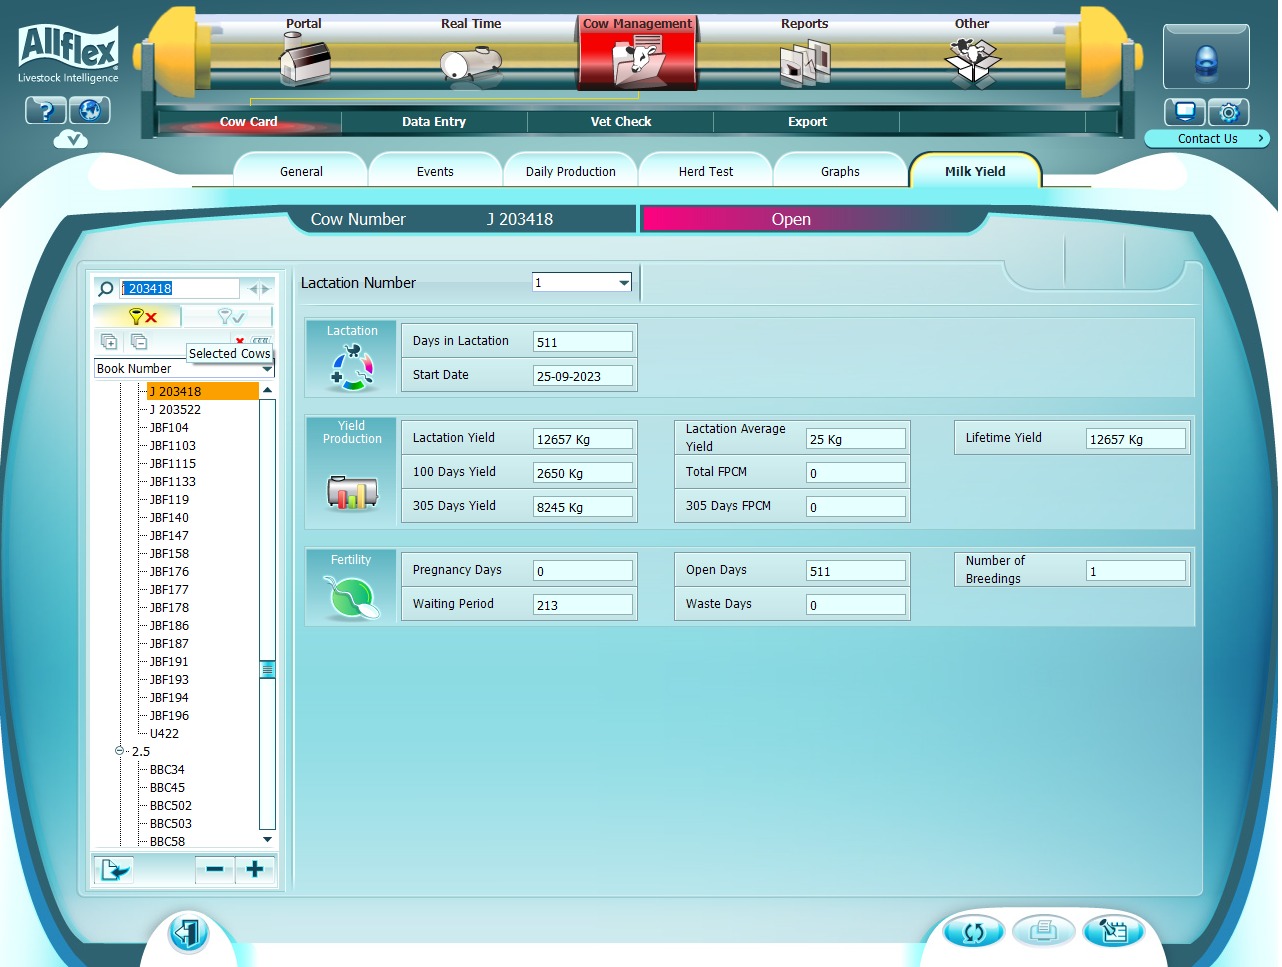Viewport: 1282px width, 967px height.
Task: Open the Lactation Number dropdown
Action: (x=624, y=283)
